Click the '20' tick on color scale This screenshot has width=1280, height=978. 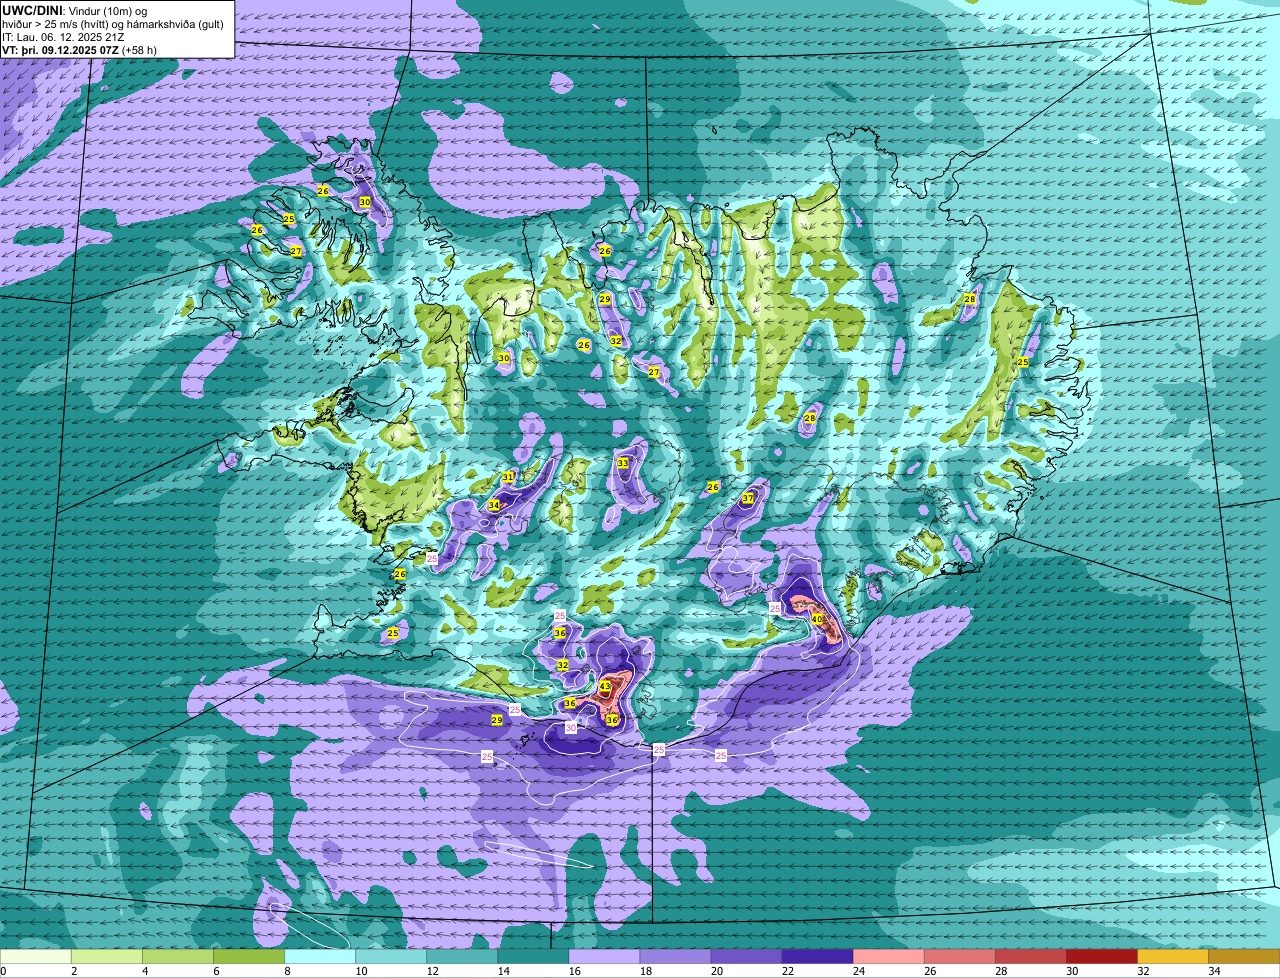pyautogui.click(x=715, y=971)
